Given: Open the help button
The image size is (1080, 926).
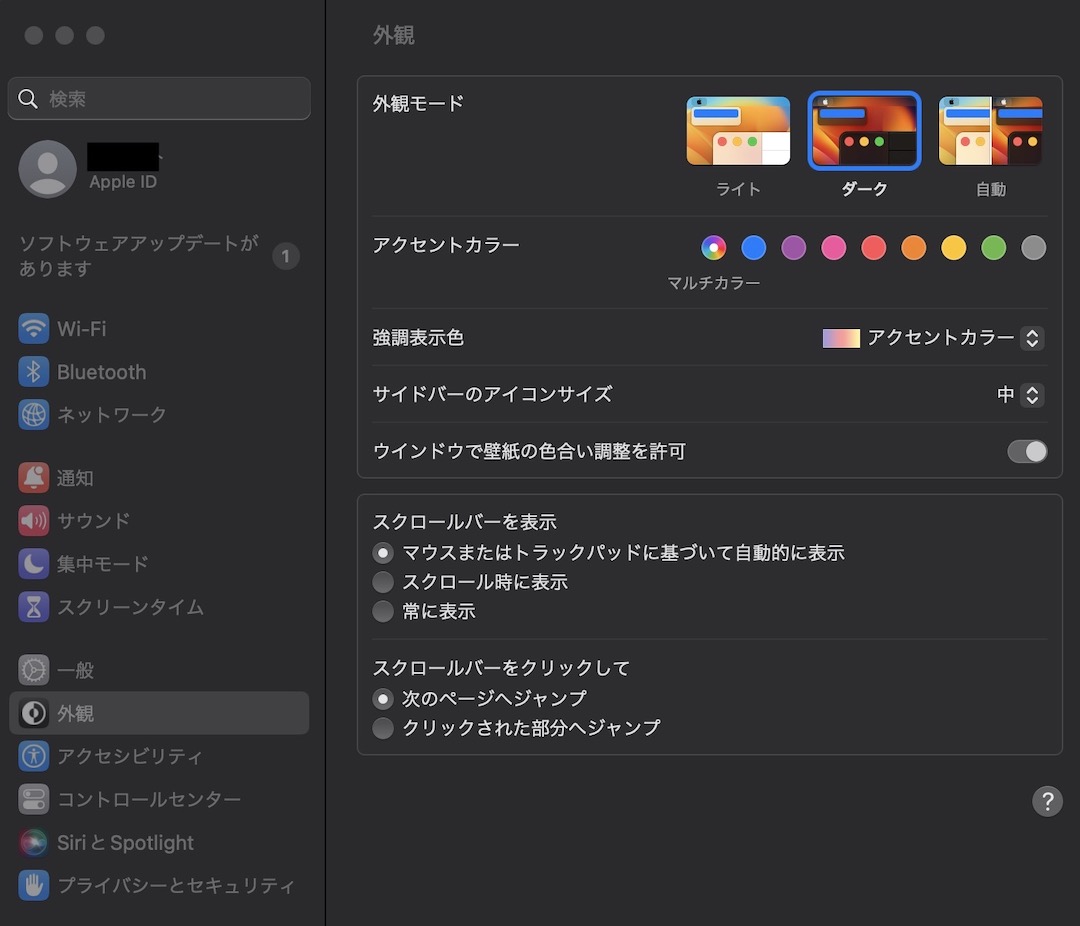Looking at the screenshot, I should click(1047, 801).
